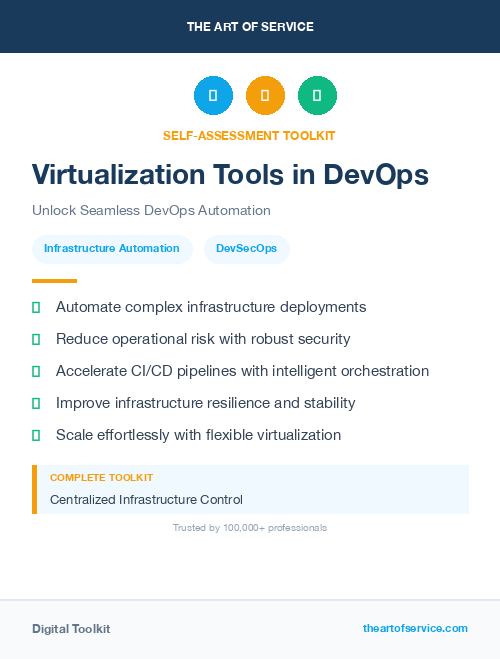Click Reduce operational risk with robust security
The image size is (500, 659).
pyautogui.click(x=203, y=339)
